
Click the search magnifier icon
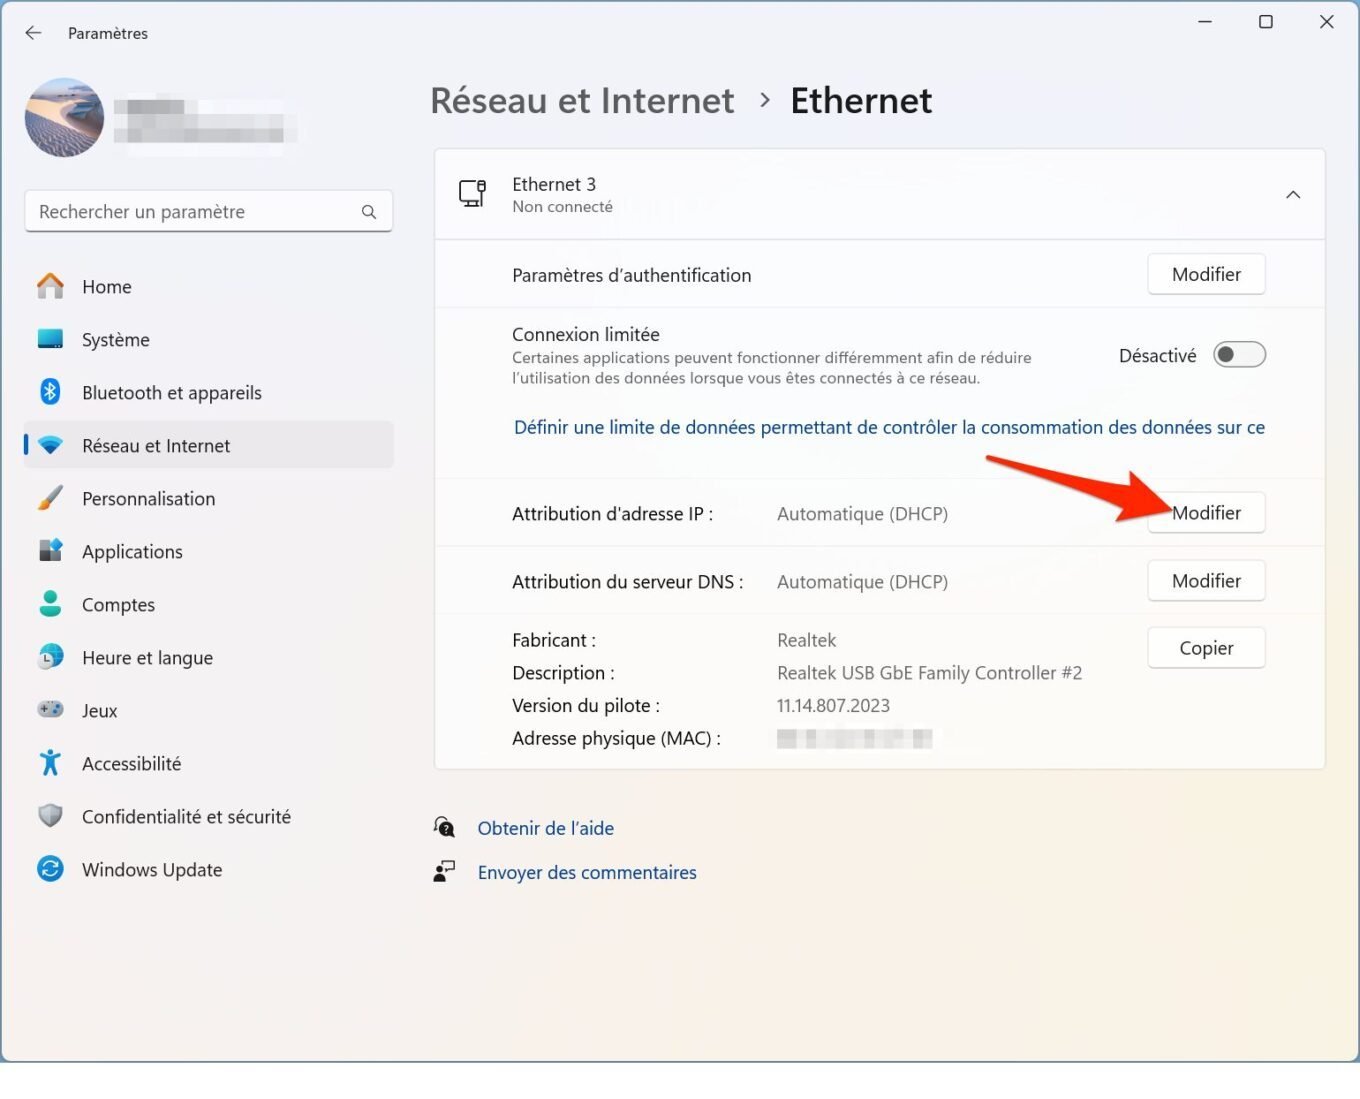[x=369, y=212]
